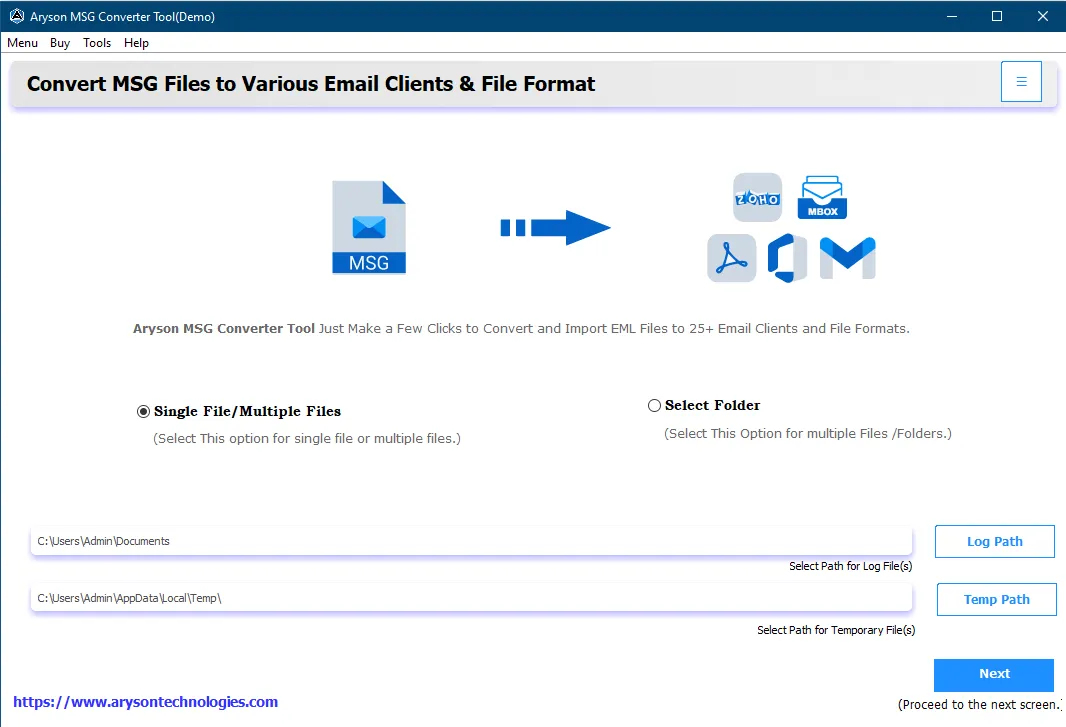The height and width of the screenshot is (727, 1066).
Task: Open the hamburger menu icon in the header
Action: pyautogui.click(x=1020, y=82)
